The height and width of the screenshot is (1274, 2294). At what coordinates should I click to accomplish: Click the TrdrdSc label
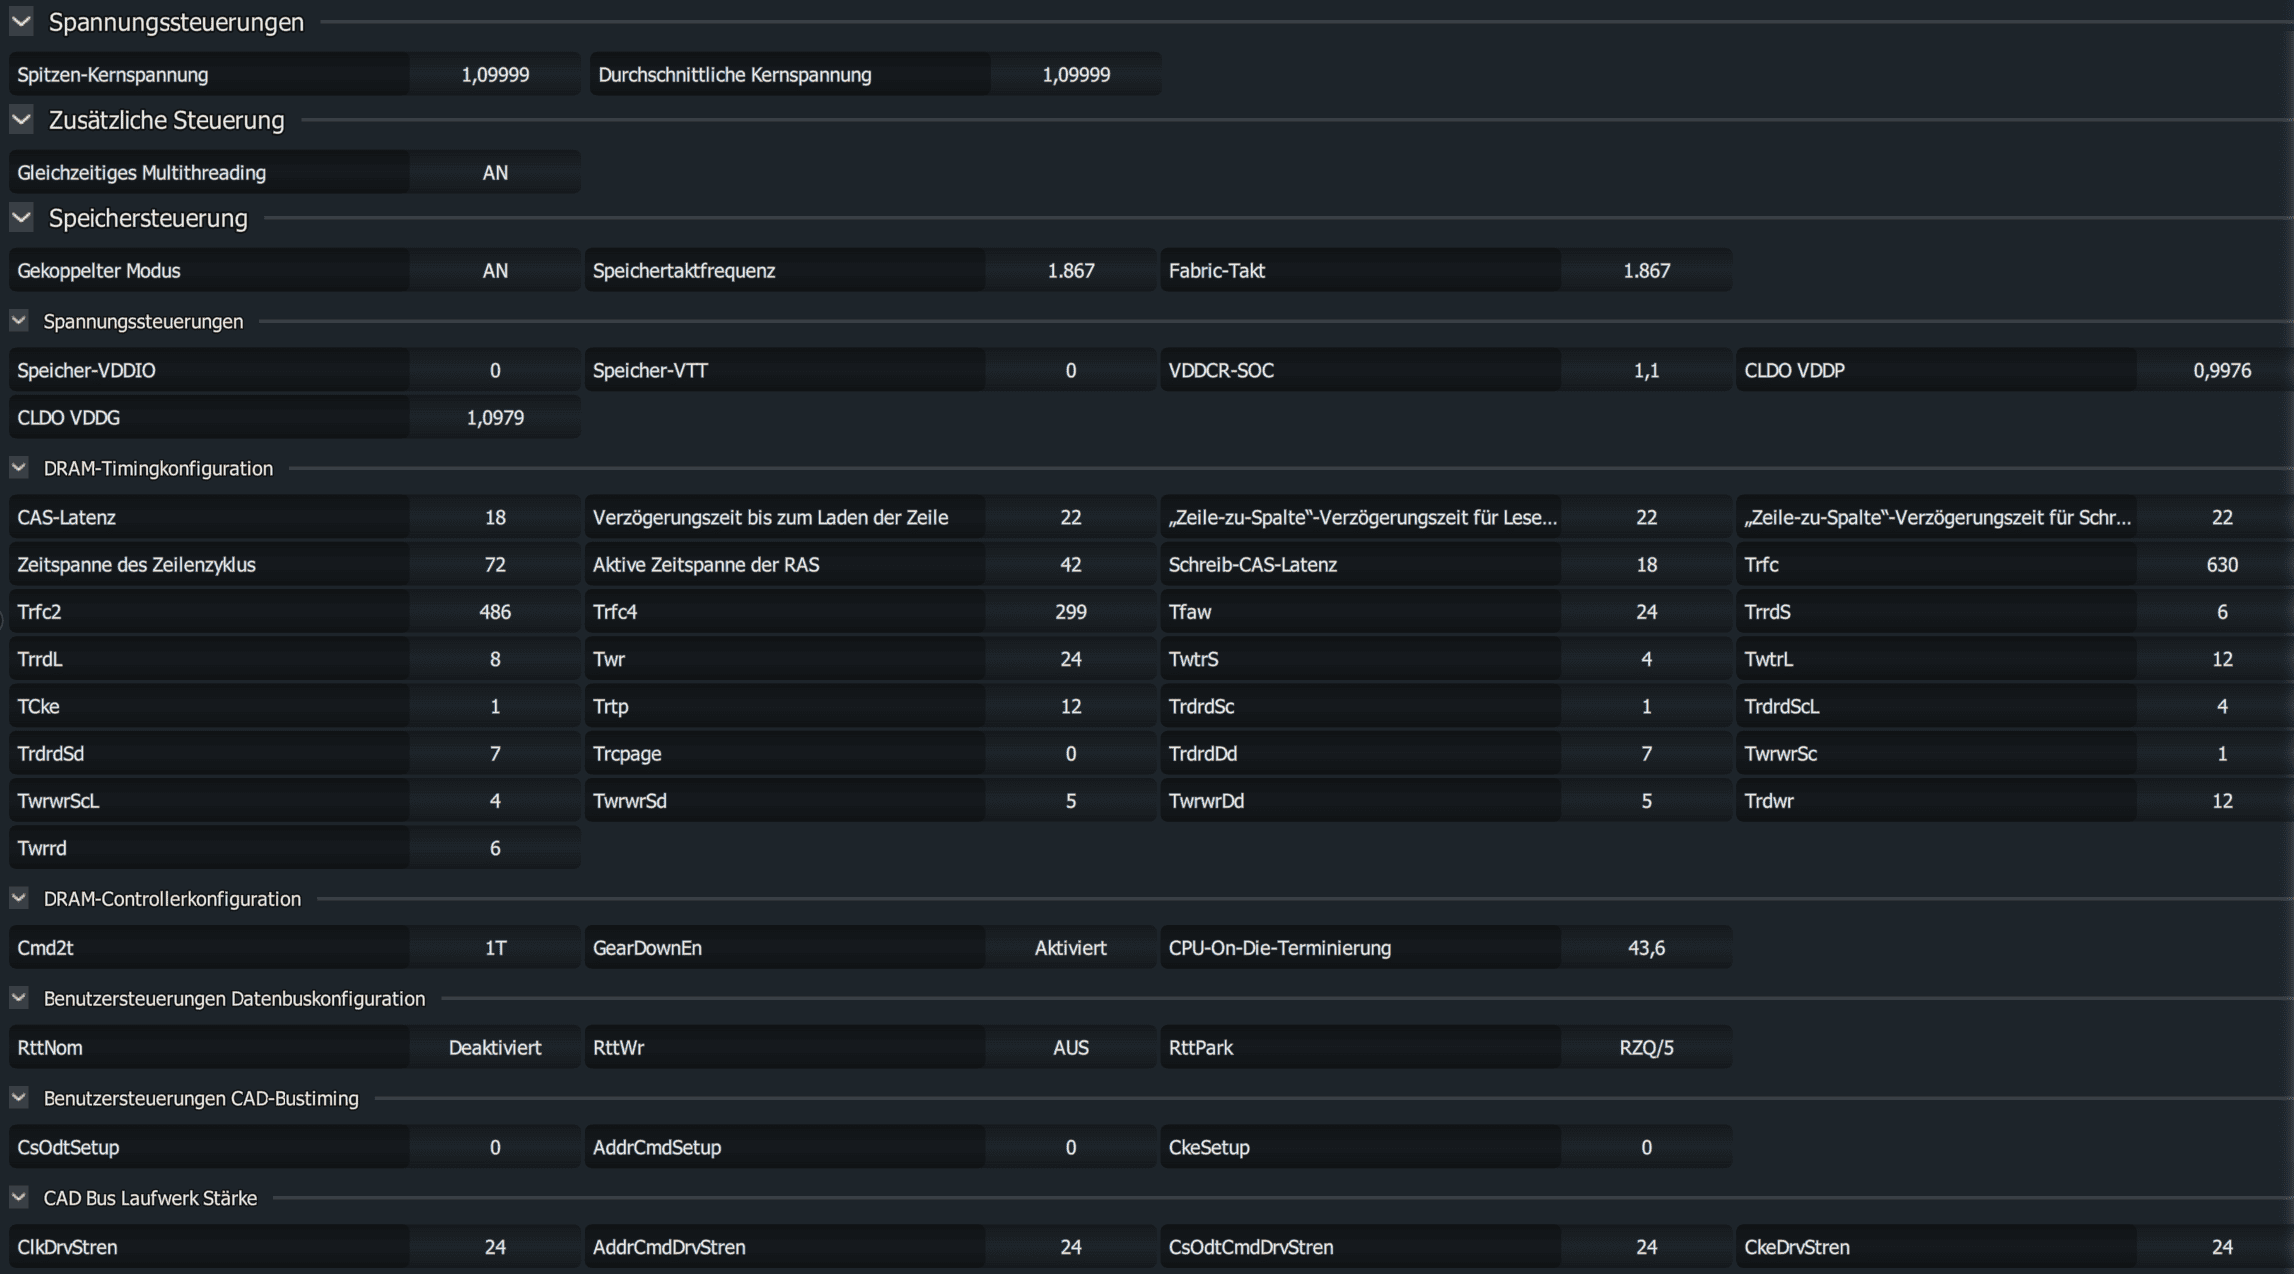tap(1201, 706)
